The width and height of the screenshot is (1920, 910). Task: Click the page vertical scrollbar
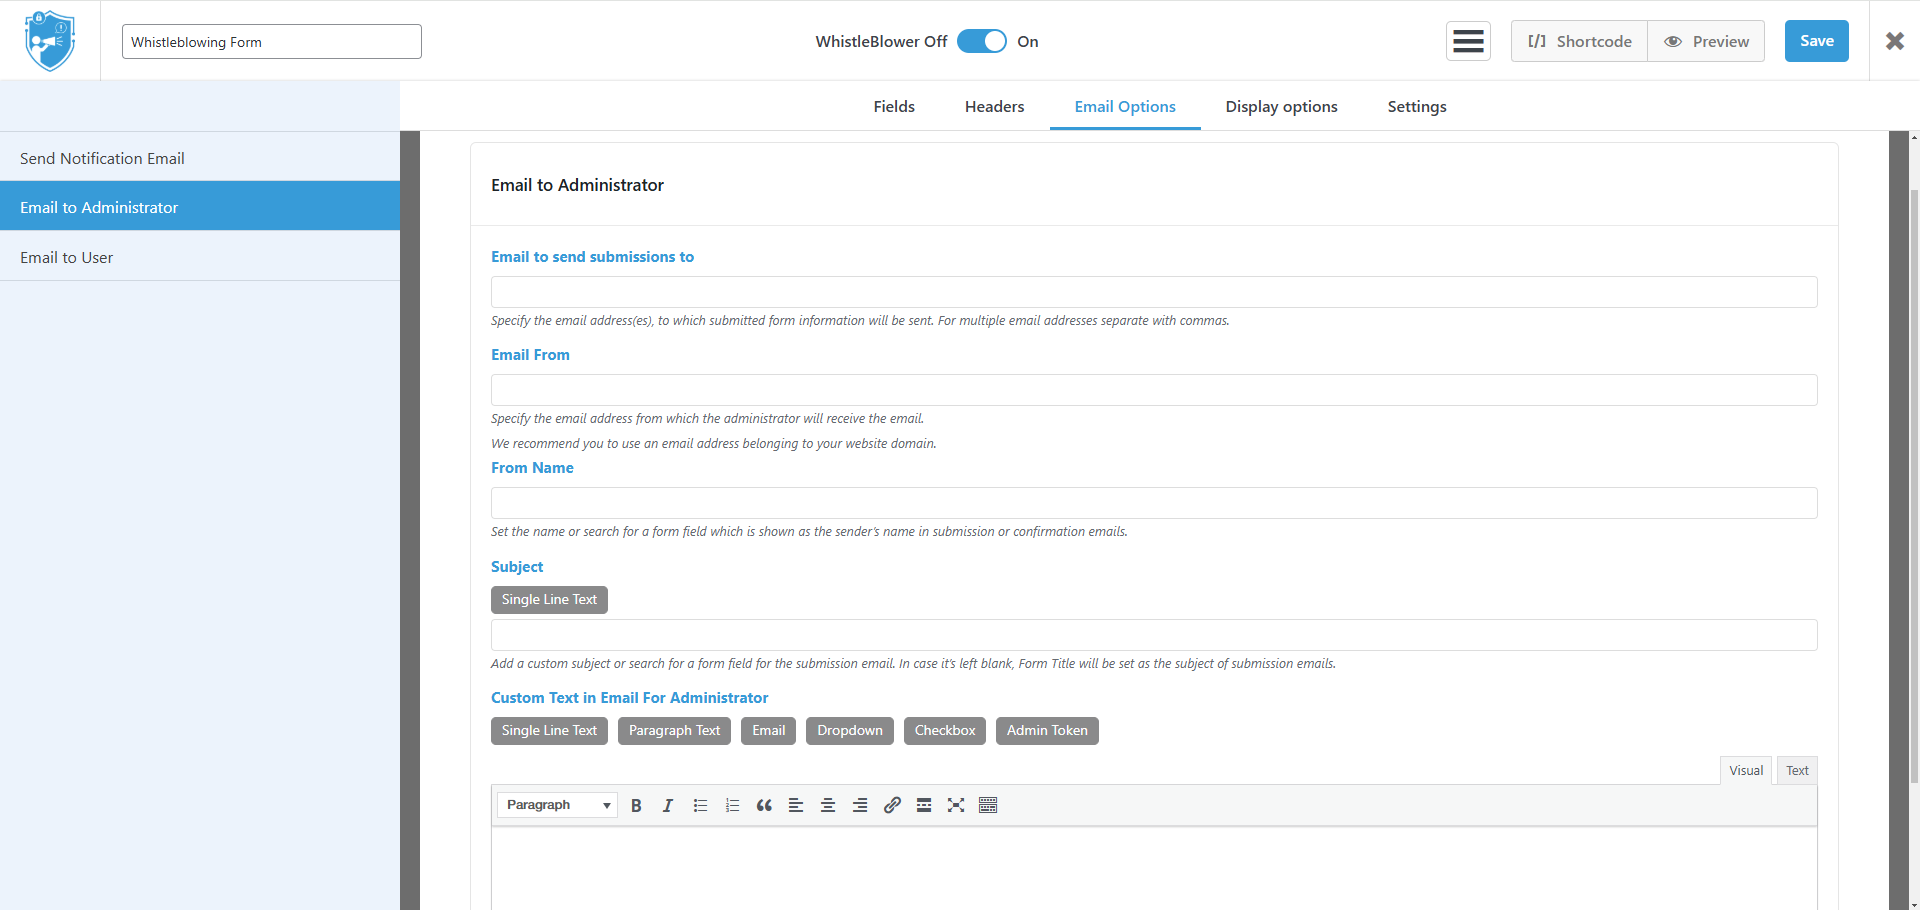[1914, 485]
